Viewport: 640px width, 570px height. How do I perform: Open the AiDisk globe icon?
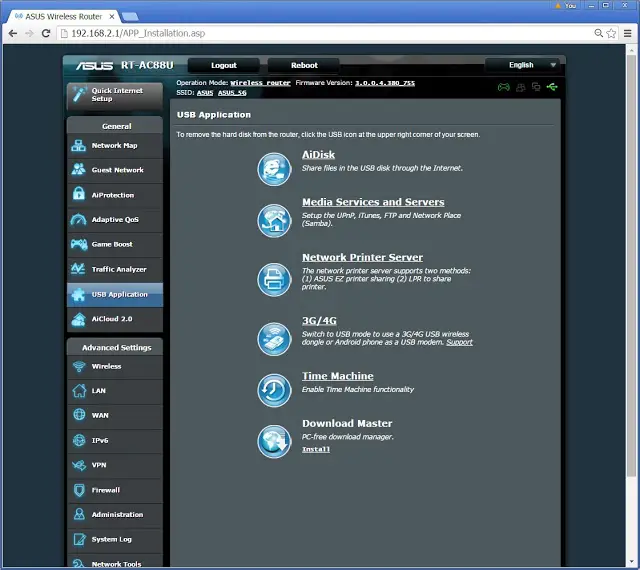(x=274, y=169)
